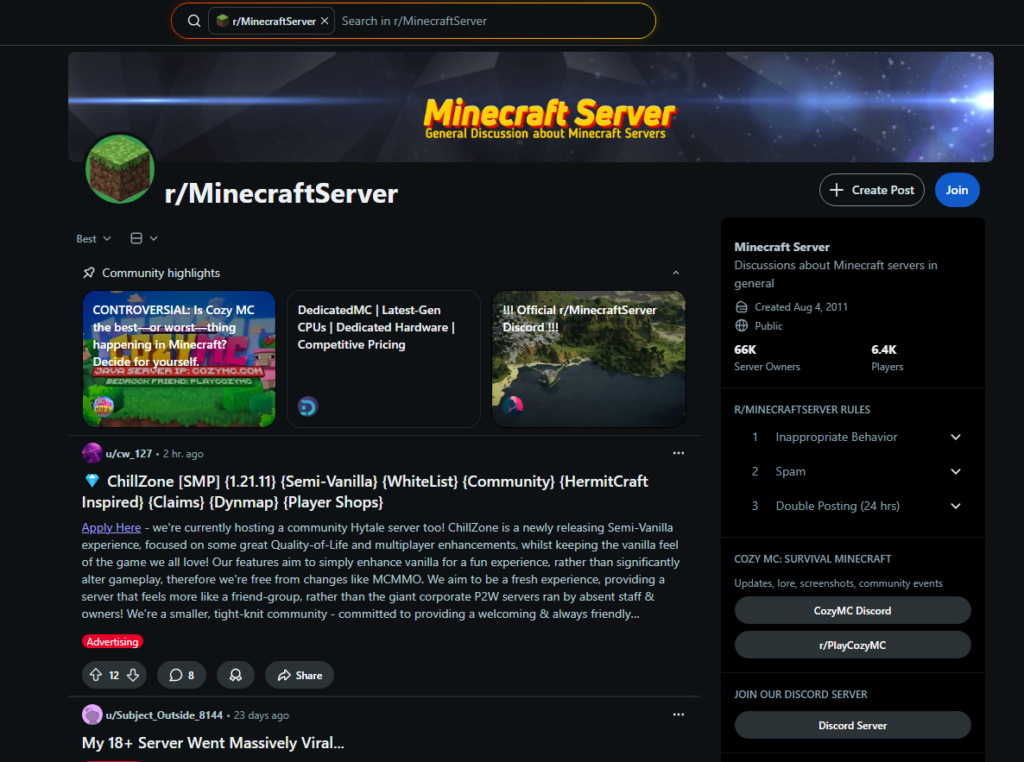
Task: Click the Advertising flair tag
Action: pyautogui.click(x=112, y=642)
